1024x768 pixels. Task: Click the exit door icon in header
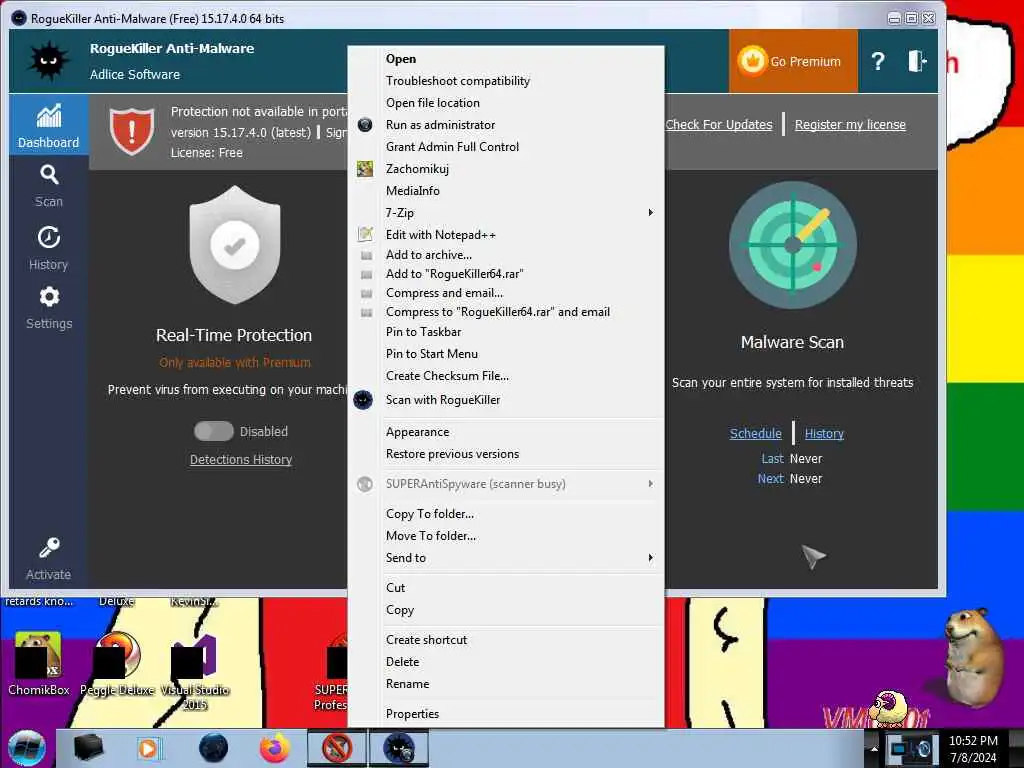pyautogui.click(x=917, y=61)
